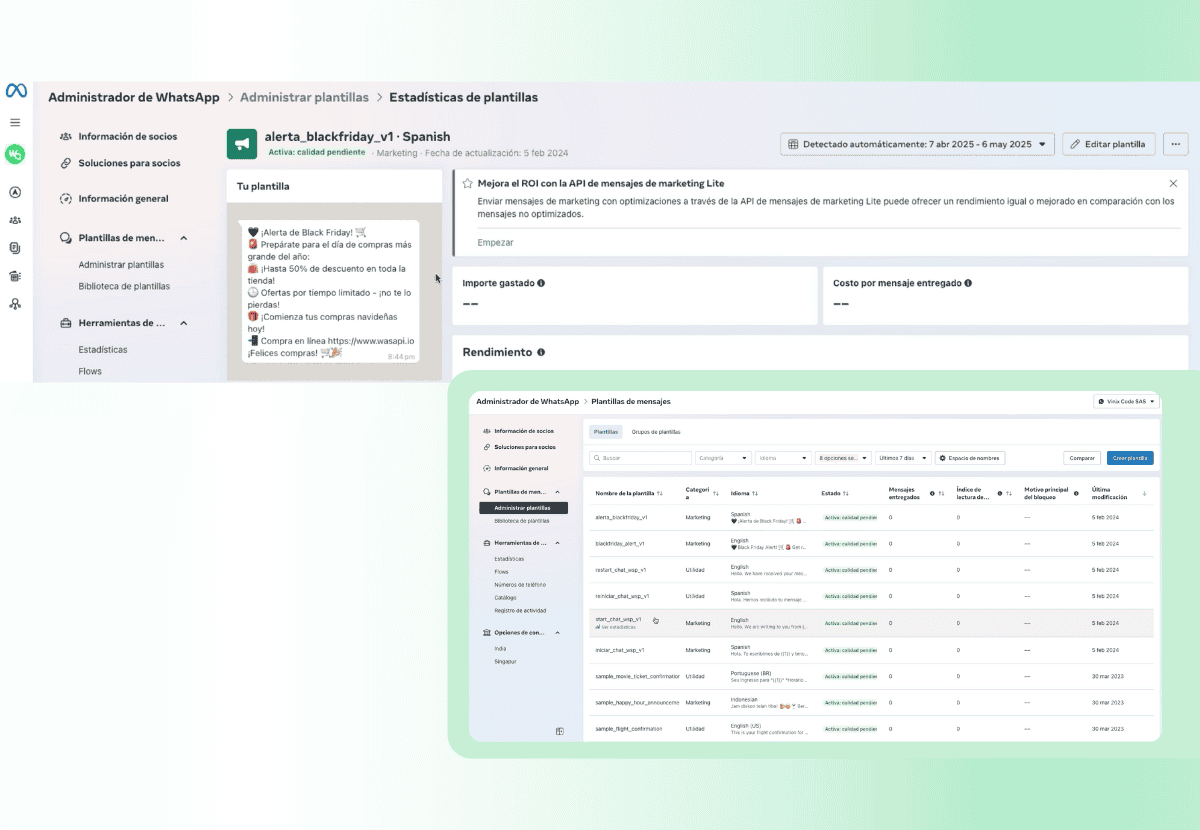Select Singapur in lower sidebar
This screenshot has width=1200, height=830.
[x=504, y=661]
